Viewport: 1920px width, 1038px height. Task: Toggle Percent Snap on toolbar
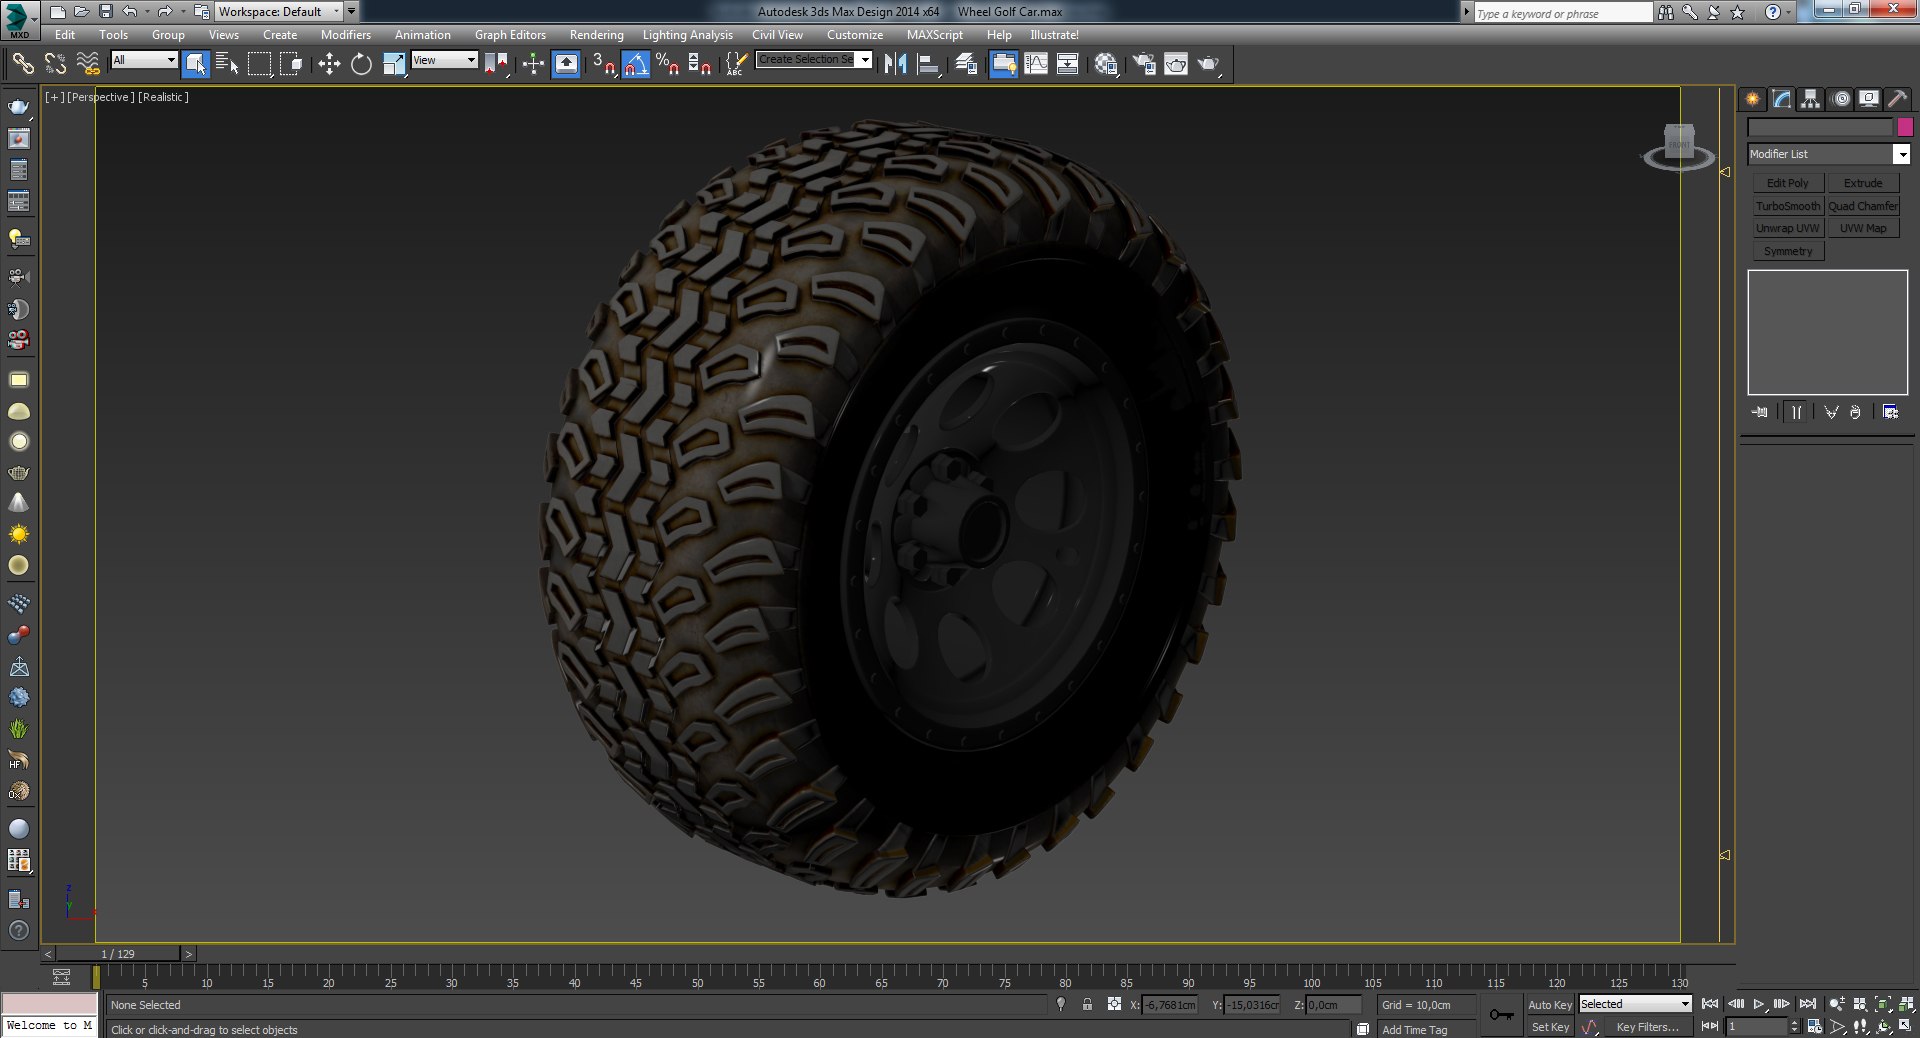pyautogui.click(x=668, y=64)
